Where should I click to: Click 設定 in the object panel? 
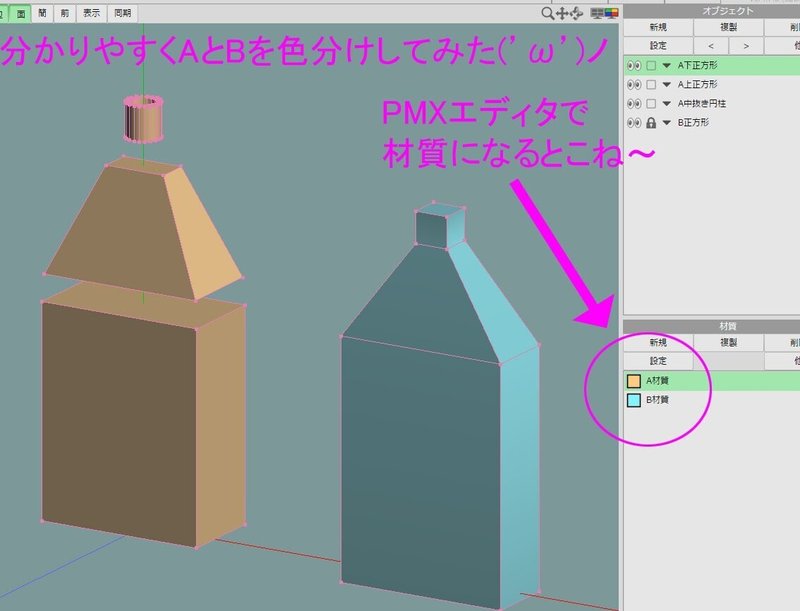tap(658, 45)
